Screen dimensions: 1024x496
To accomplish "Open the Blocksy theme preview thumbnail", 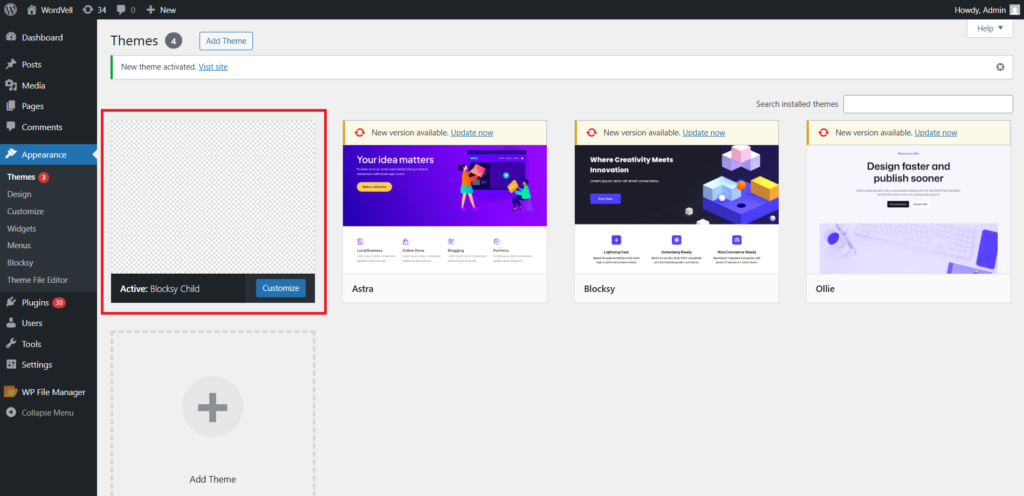I will click(x=677, y=208).
